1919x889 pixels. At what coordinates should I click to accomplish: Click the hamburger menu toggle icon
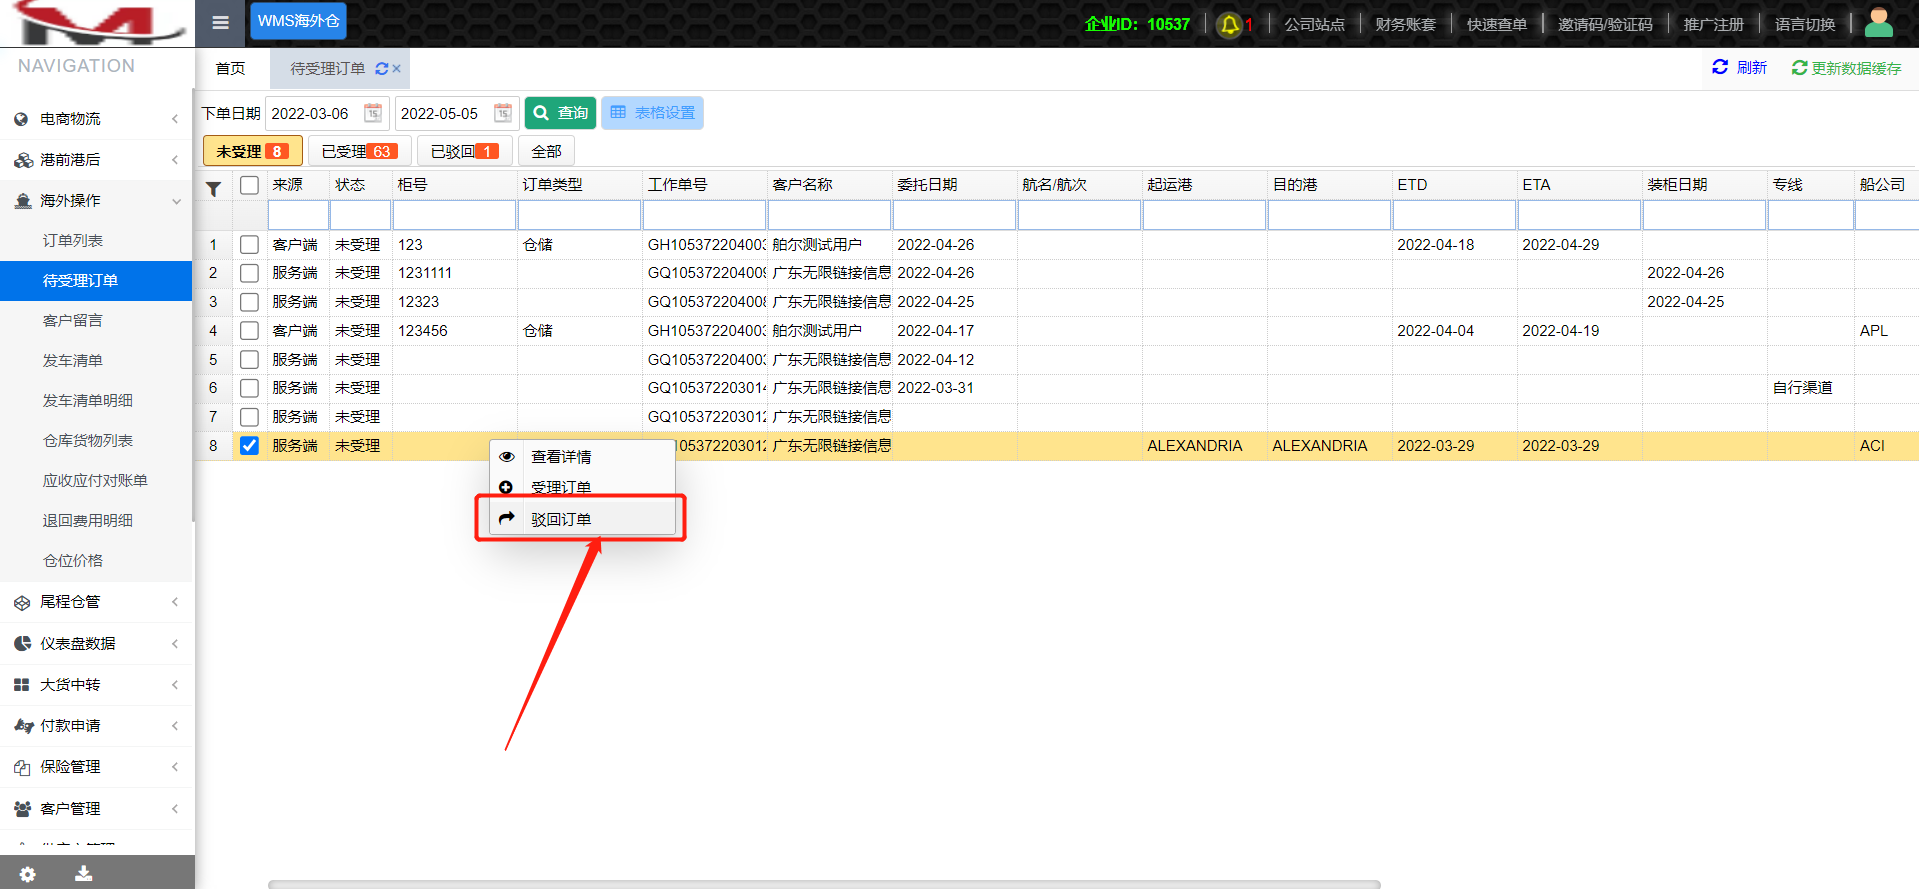tap(221, 23)
